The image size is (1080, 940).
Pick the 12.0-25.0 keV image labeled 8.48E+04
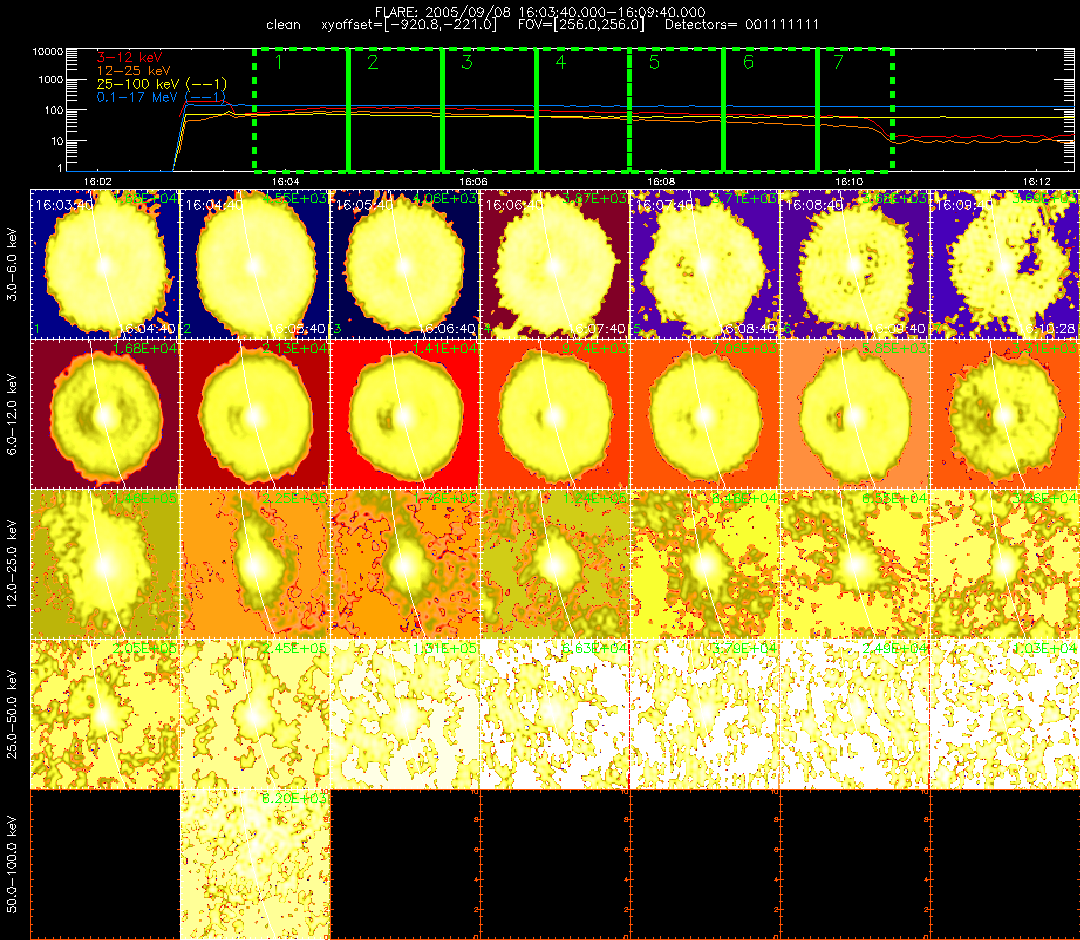coord(705,565)
